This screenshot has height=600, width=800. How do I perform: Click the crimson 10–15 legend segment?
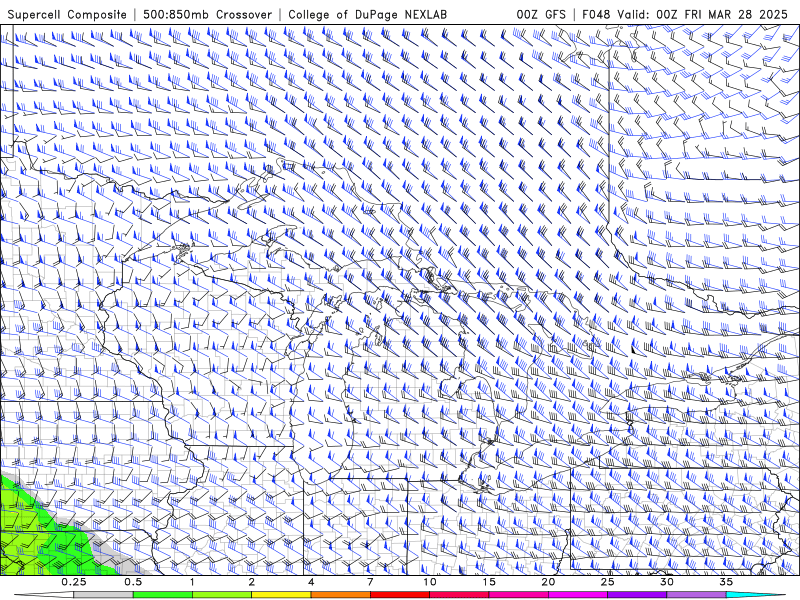459,595
